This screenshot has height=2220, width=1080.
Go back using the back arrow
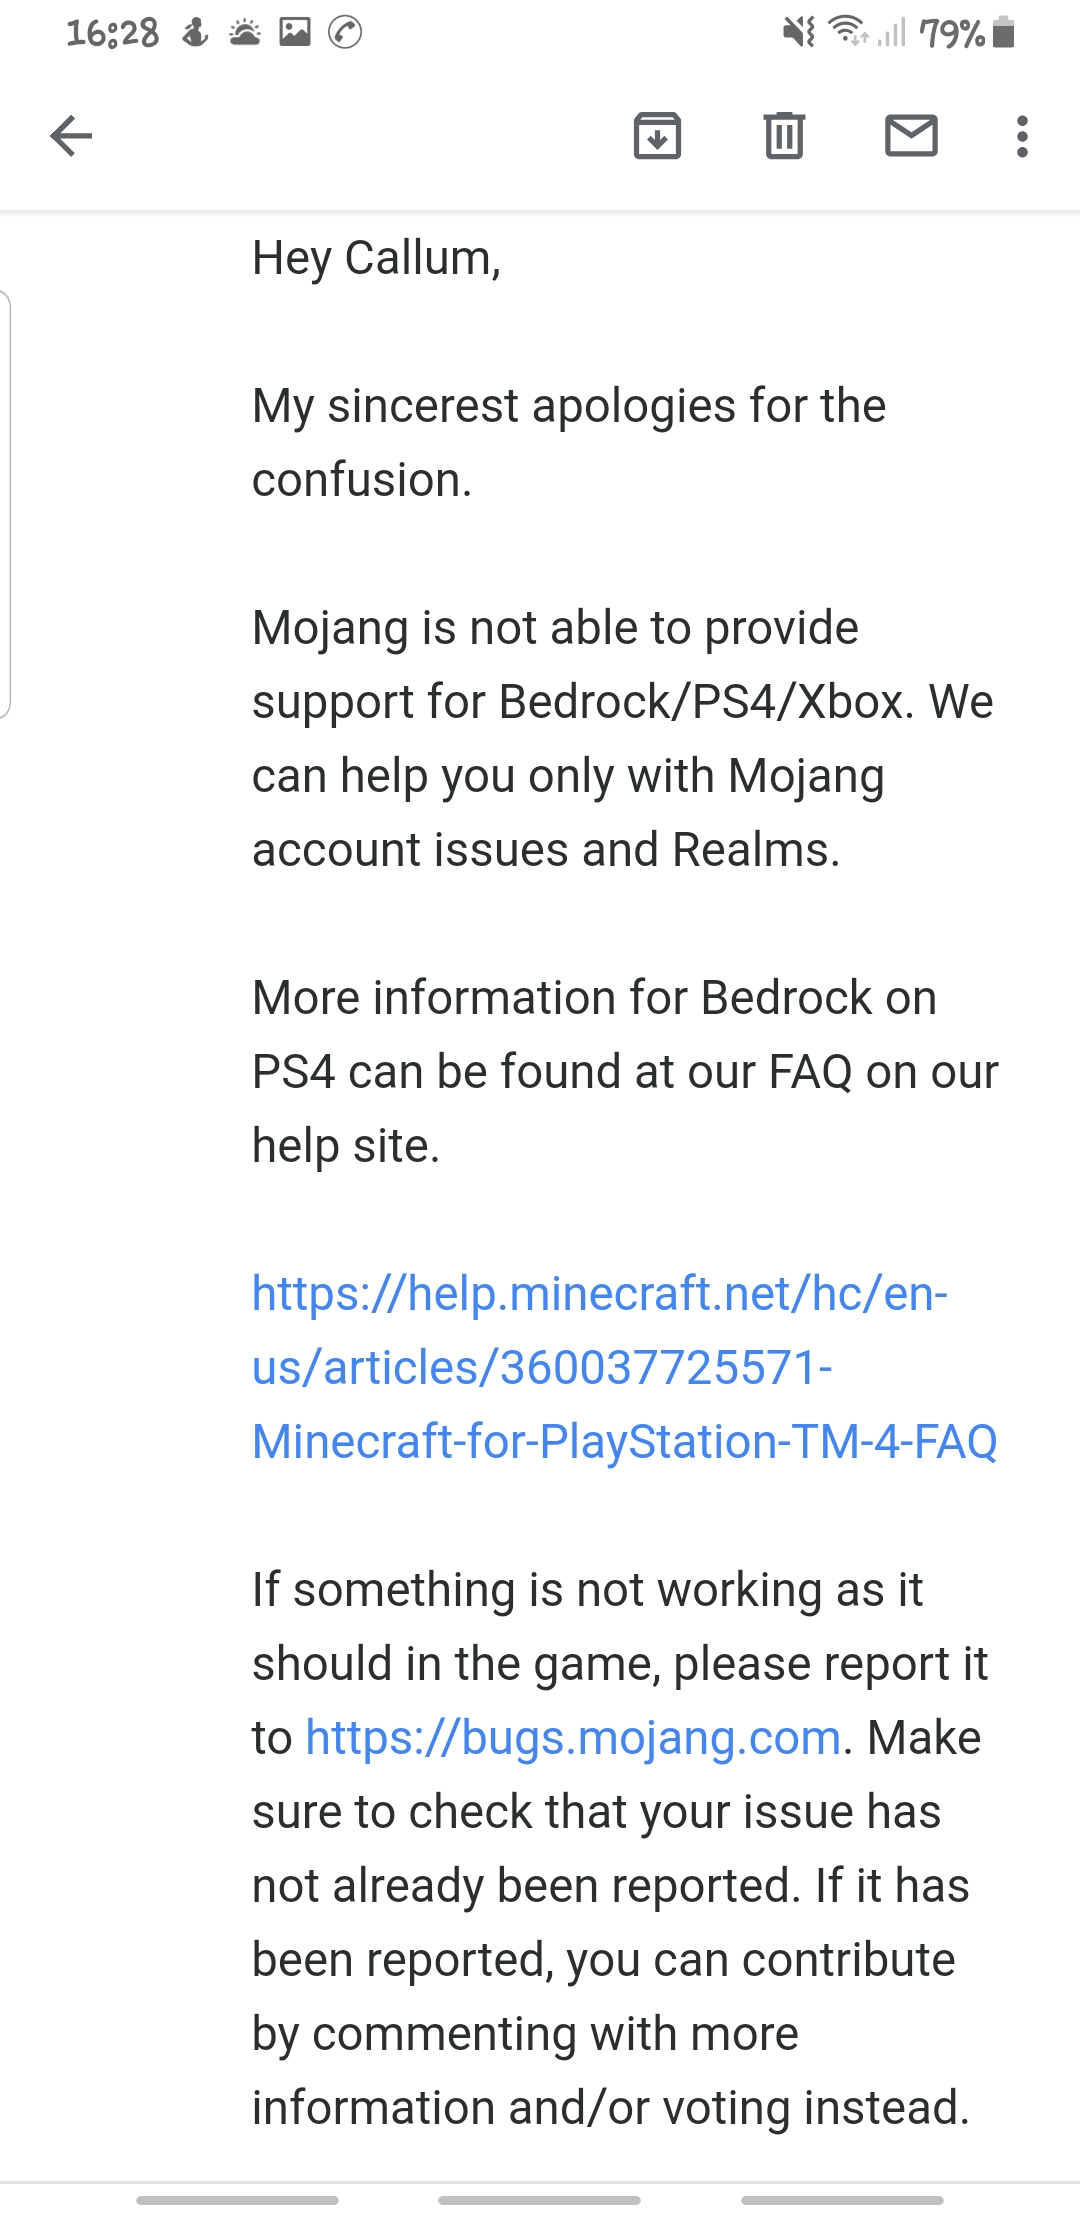(71, 136)
